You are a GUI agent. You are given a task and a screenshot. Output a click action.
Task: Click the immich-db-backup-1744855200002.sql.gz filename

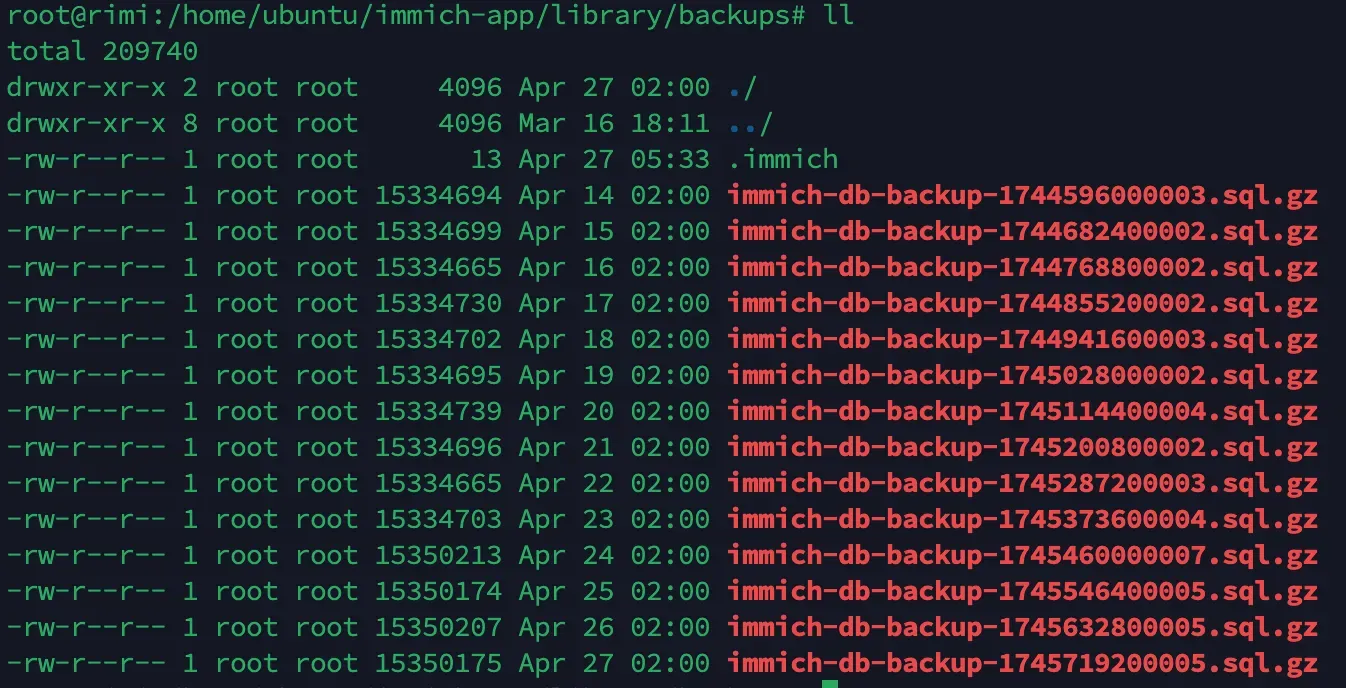(x=1022, y=304)
